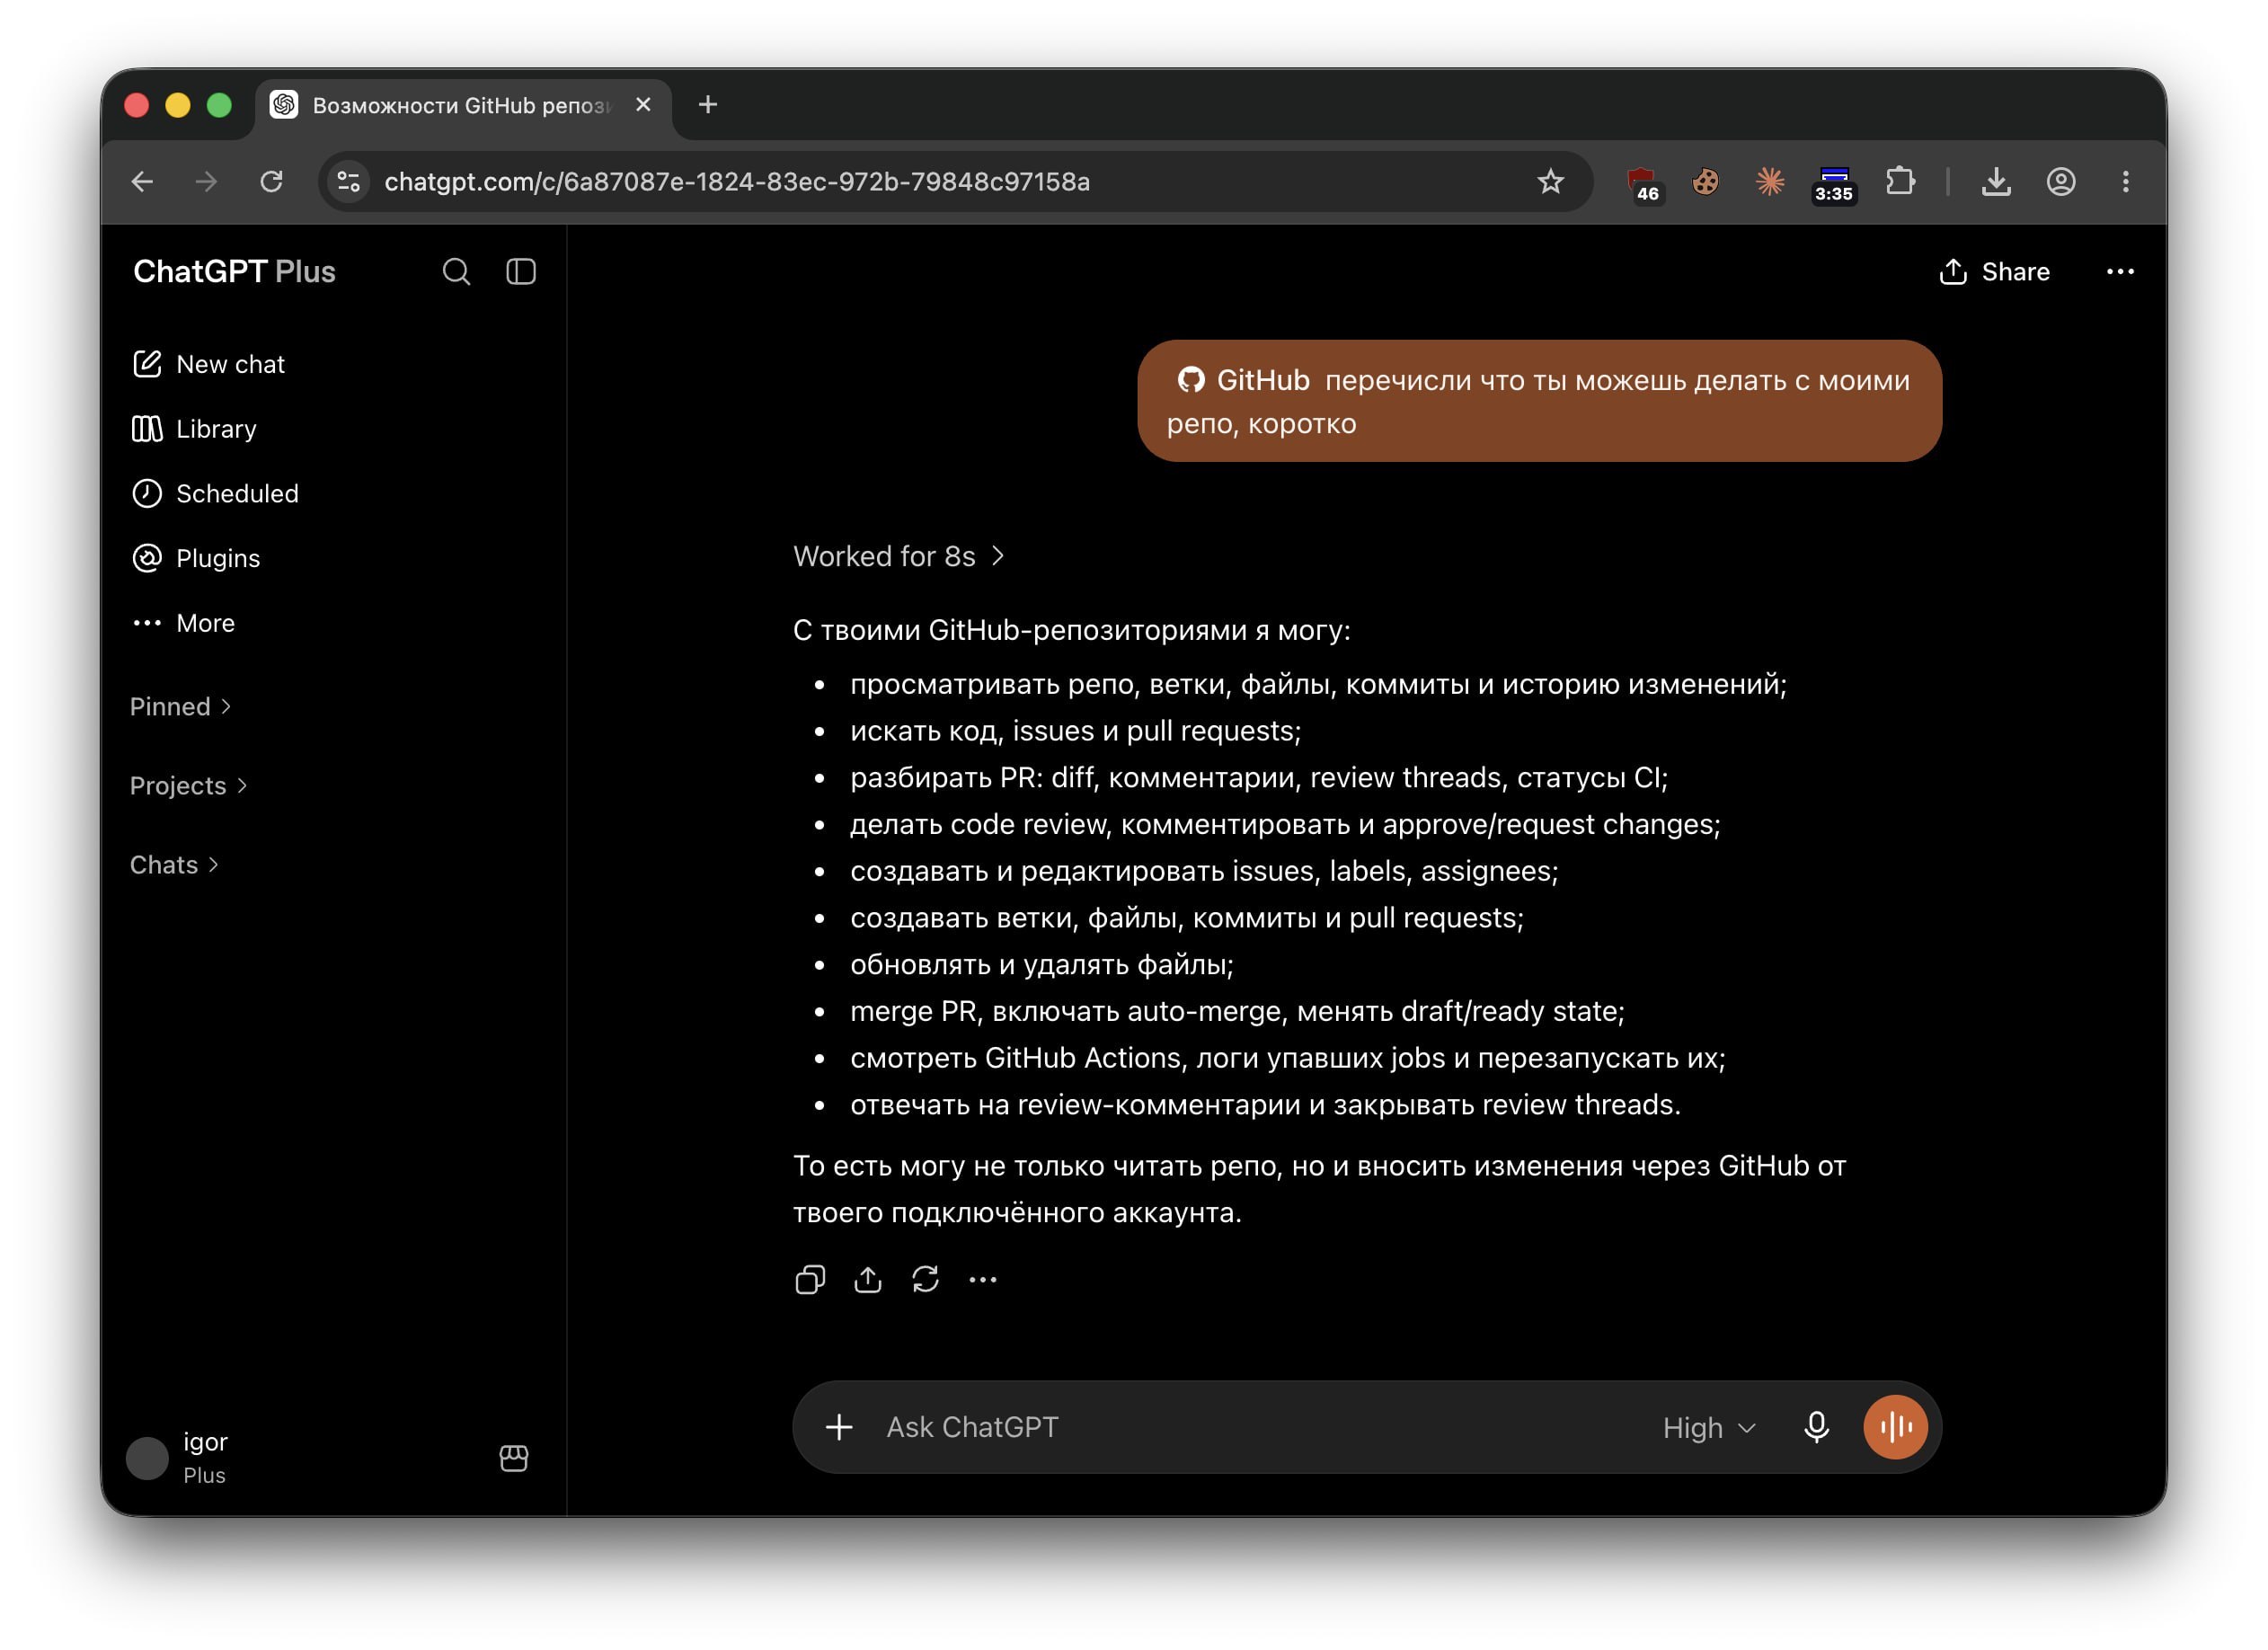Show browser downloads
2268x1650 pixels.
1996,182
